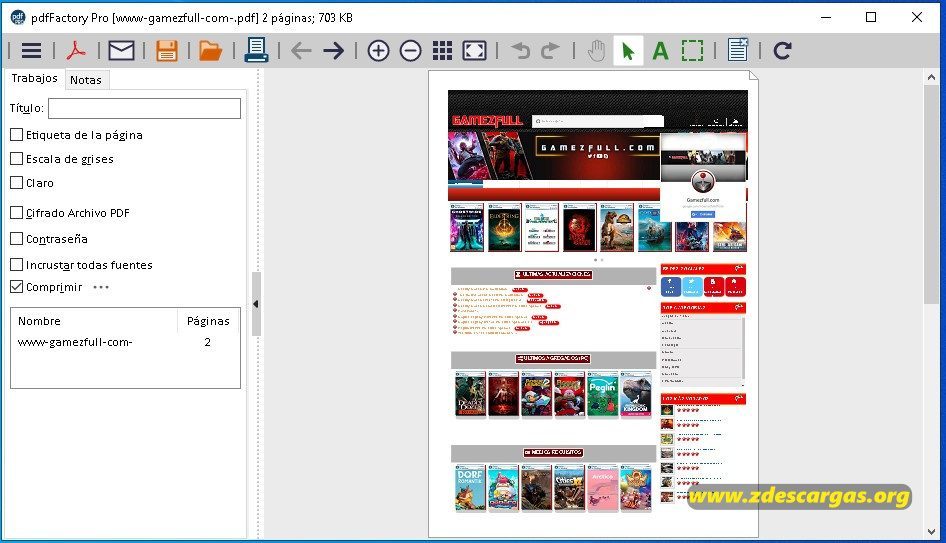
Task: Select the hand pan tool
Action: (x=596, y=51)
